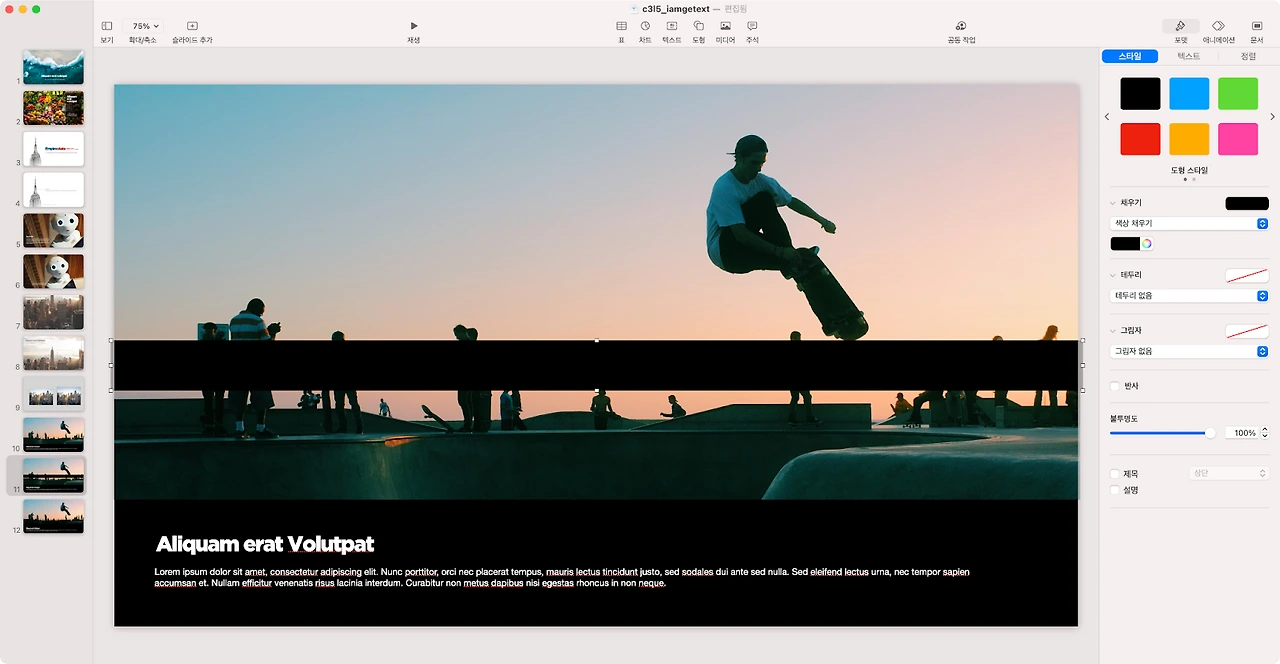The width and height of the screenshot is (1280, 664).
Task: Open the 차트 (Chart) toolbar icon
Action: click(645, 26)
